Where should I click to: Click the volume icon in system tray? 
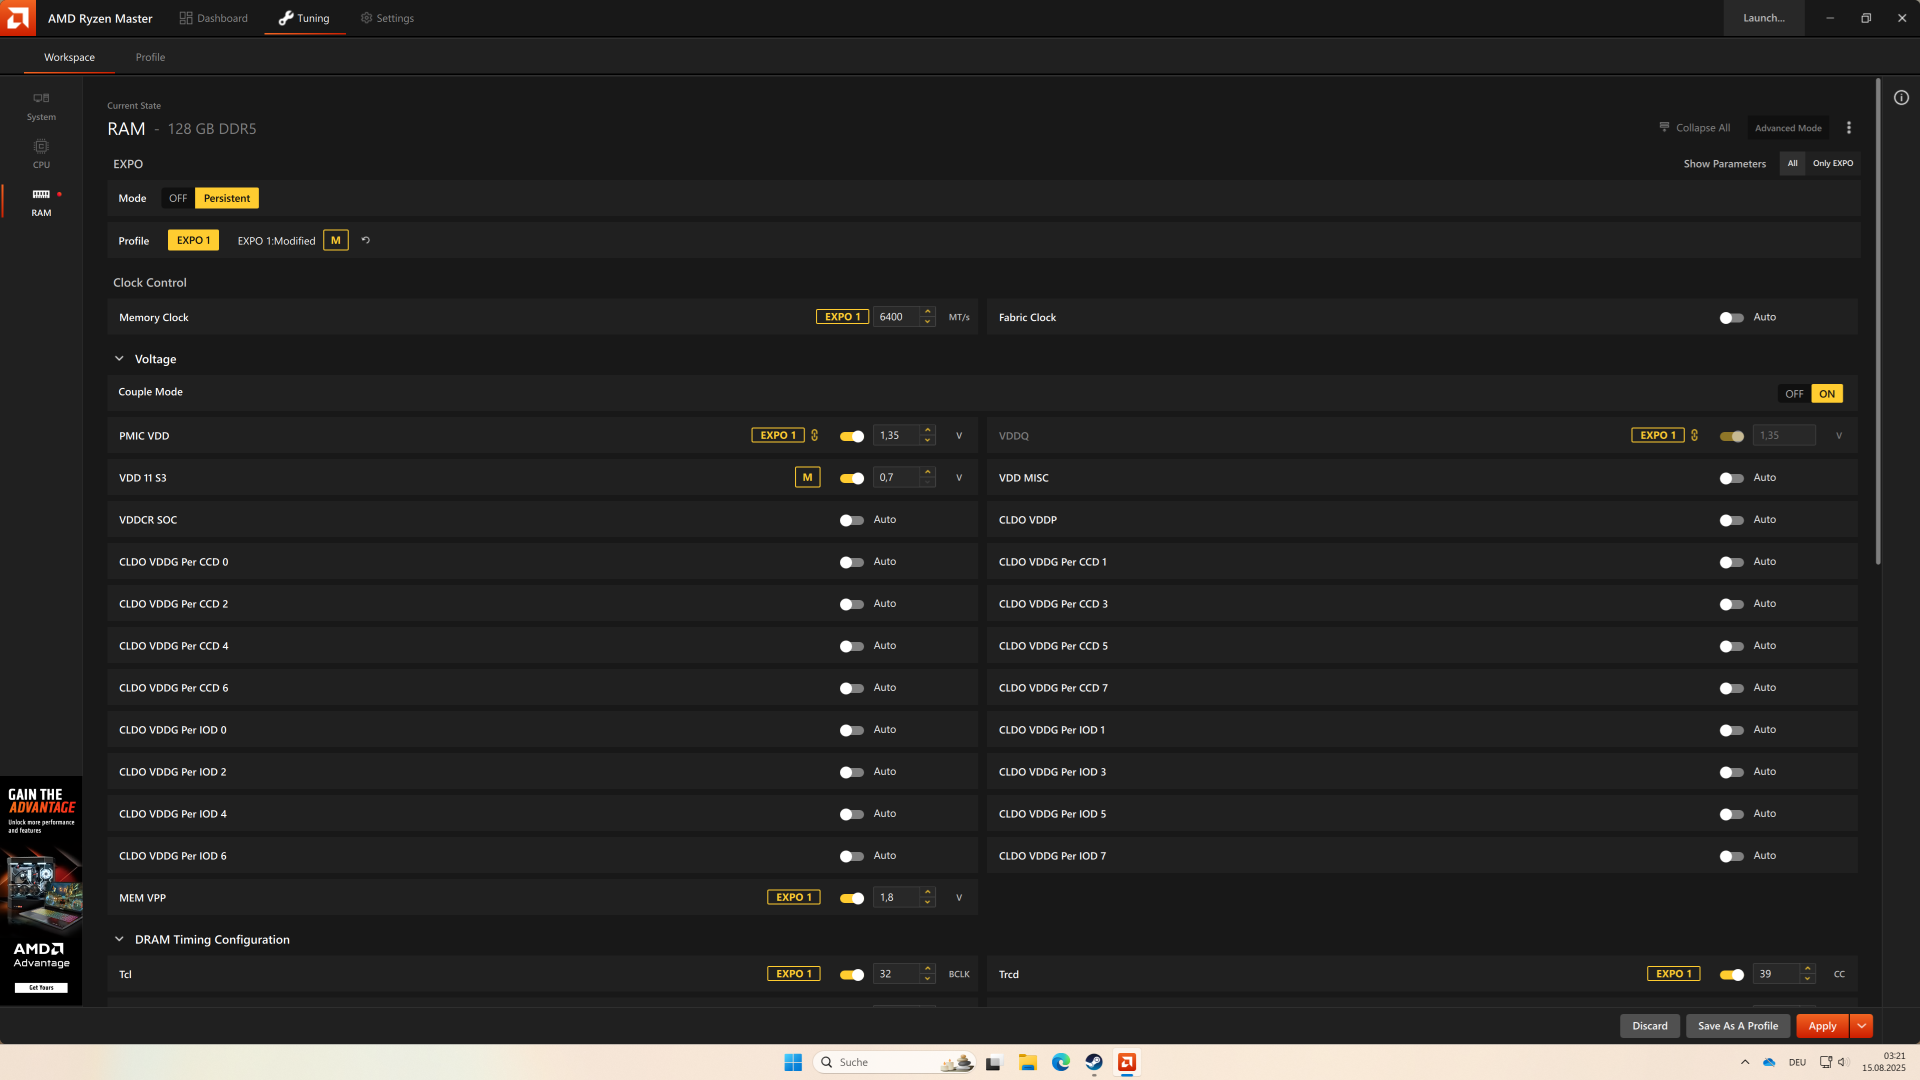point(1842,1062)
